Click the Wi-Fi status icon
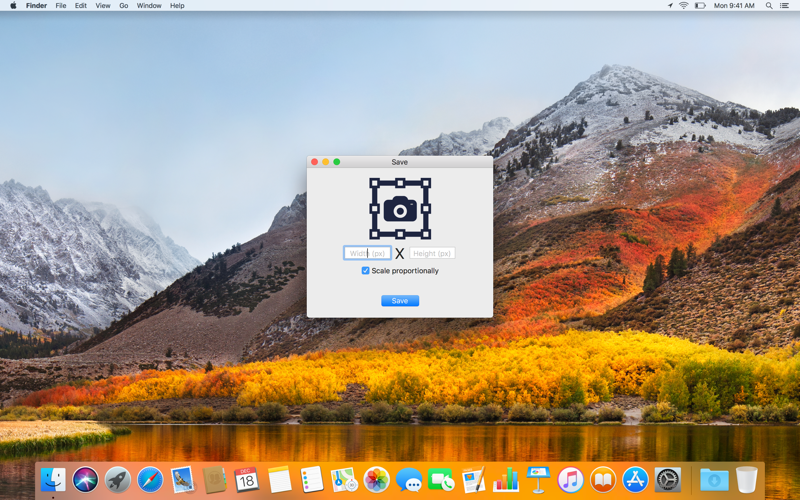This screenshot has width=800, height=500. (x=684, y=6)
